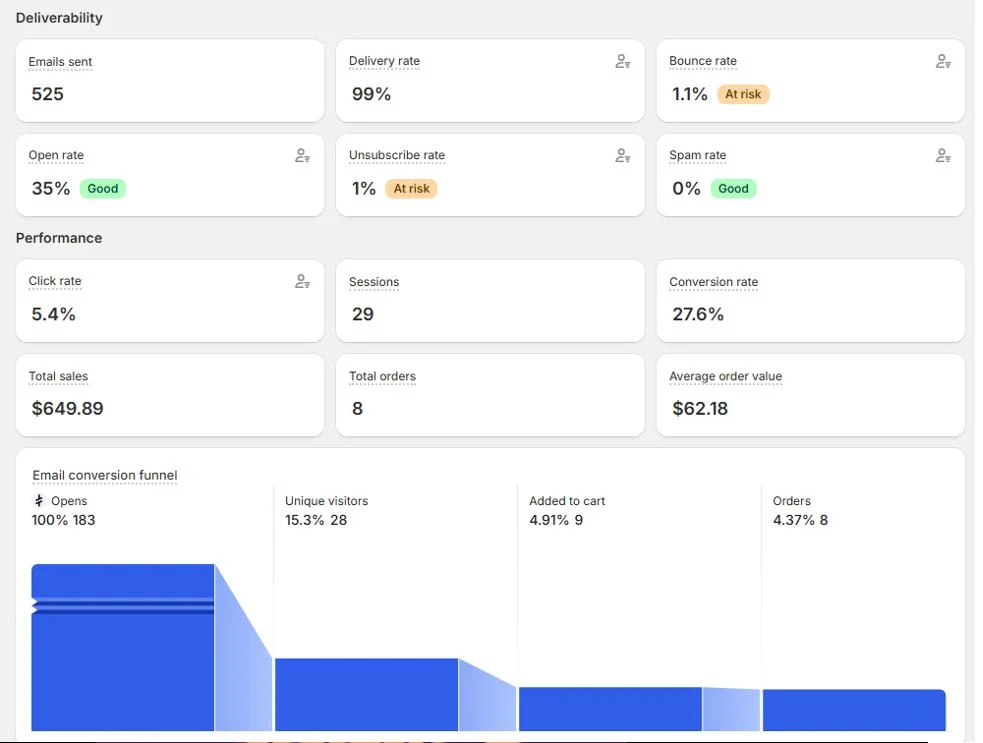Click the Click rate customer filter icon
The height and width of the screenshot is (743, 983).
[x=302, y=282]
